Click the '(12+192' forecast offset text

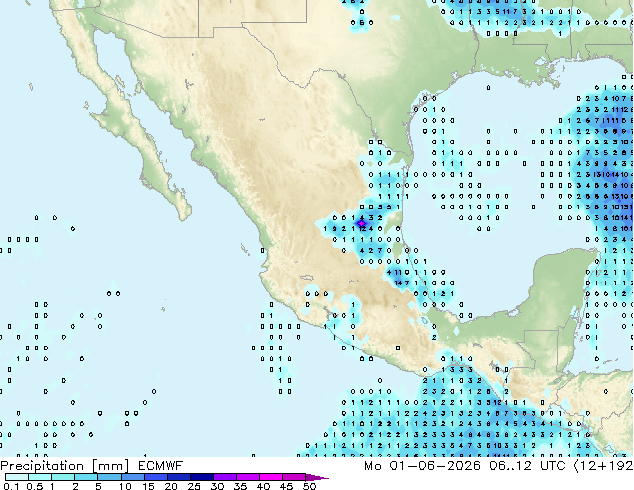[604, 466]
